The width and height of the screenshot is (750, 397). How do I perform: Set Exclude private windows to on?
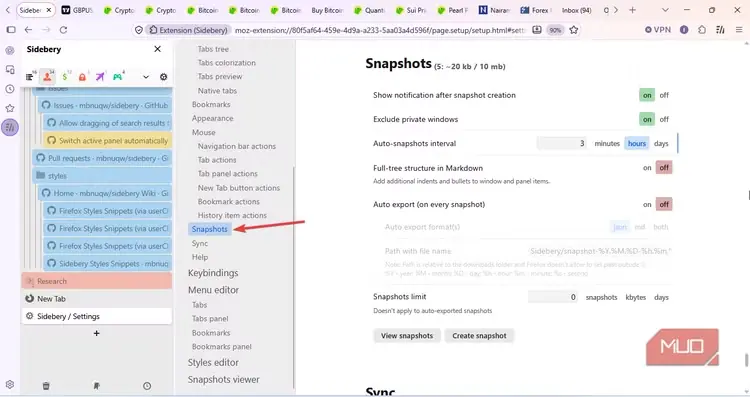(x=647, y=119)
